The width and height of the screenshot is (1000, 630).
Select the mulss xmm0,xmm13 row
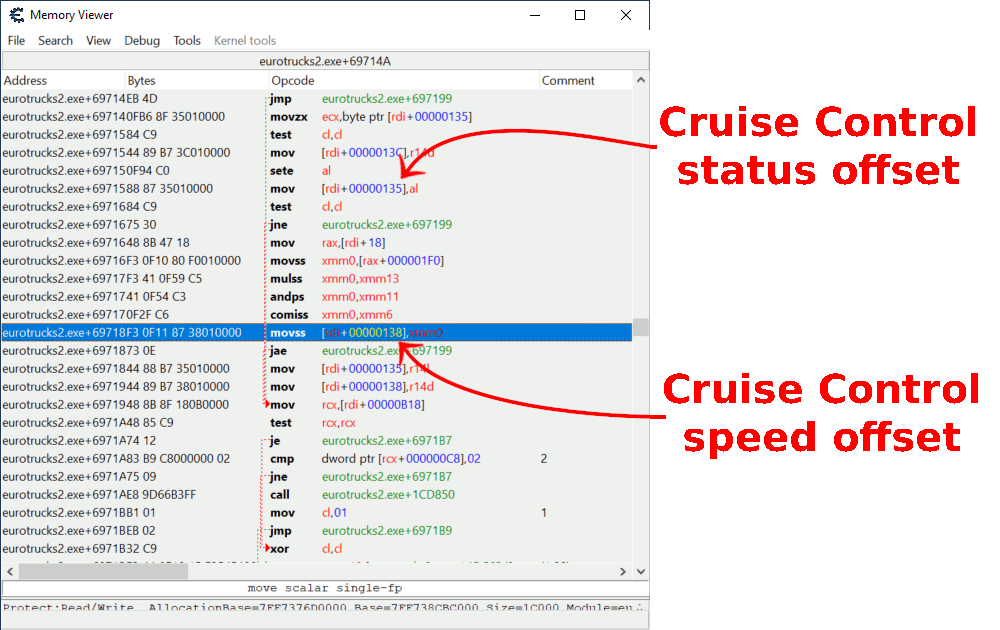point(317,279)
